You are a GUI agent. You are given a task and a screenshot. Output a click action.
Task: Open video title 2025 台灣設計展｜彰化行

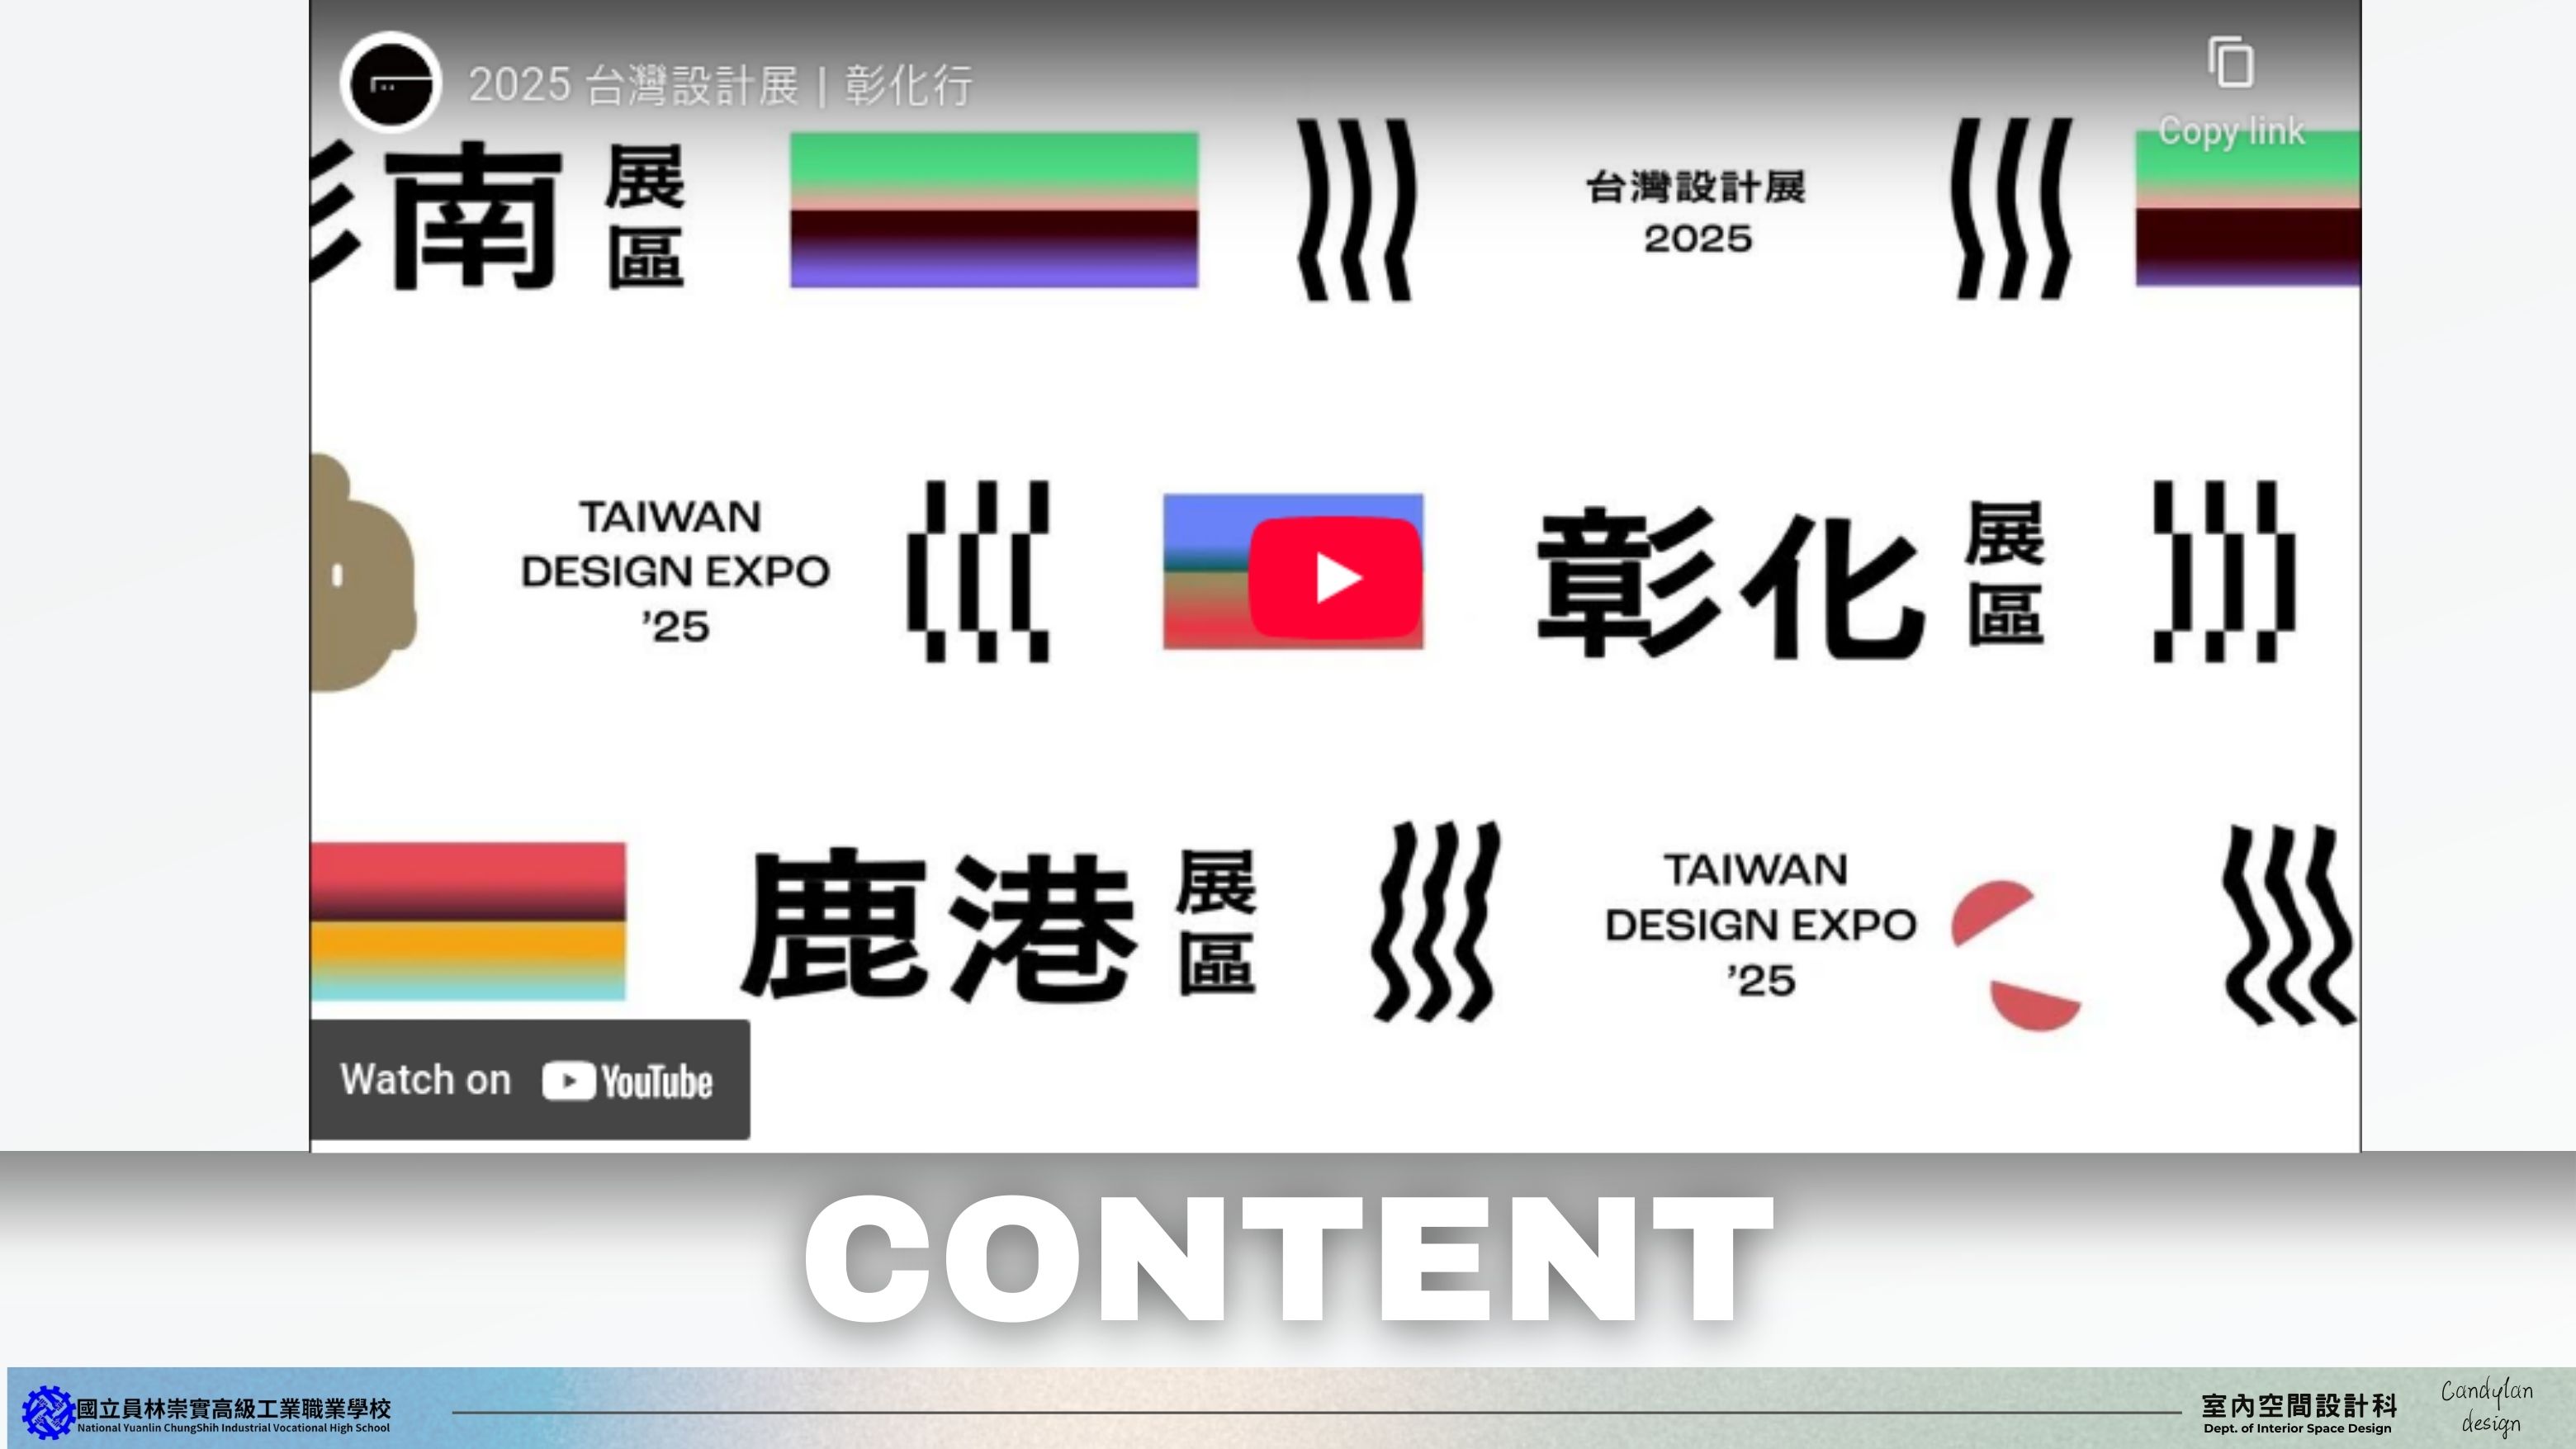pos(720,85)
